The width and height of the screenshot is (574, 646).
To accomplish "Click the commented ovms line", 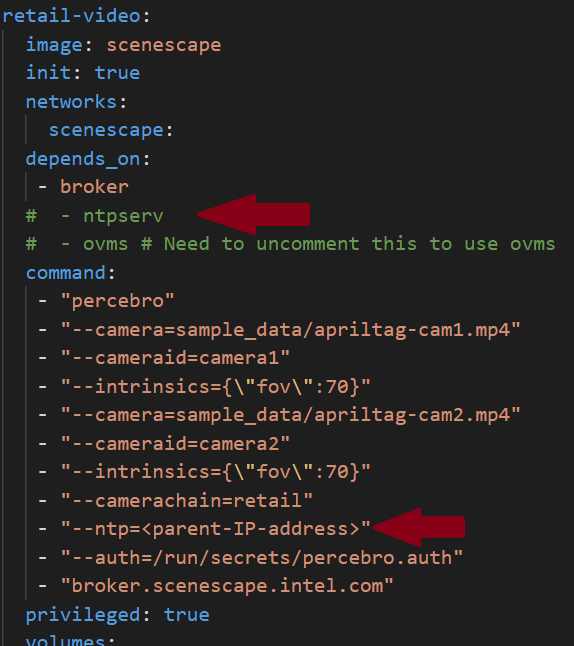I will pos(291,244).
